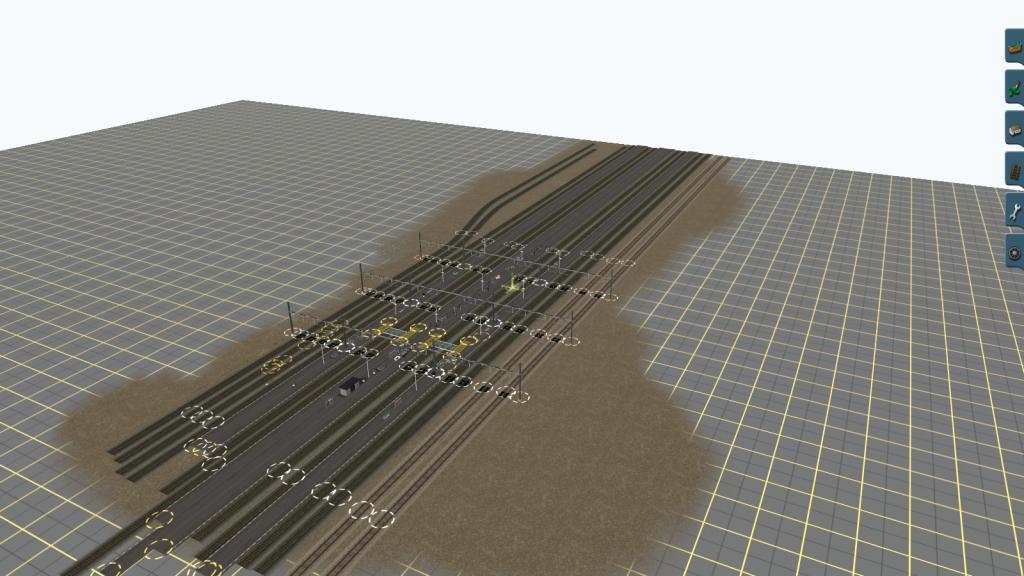Open the Tracks tab with rail icon
Image resolution: width=1024 pixels, height=576 pixels.
pos(1015,170)
